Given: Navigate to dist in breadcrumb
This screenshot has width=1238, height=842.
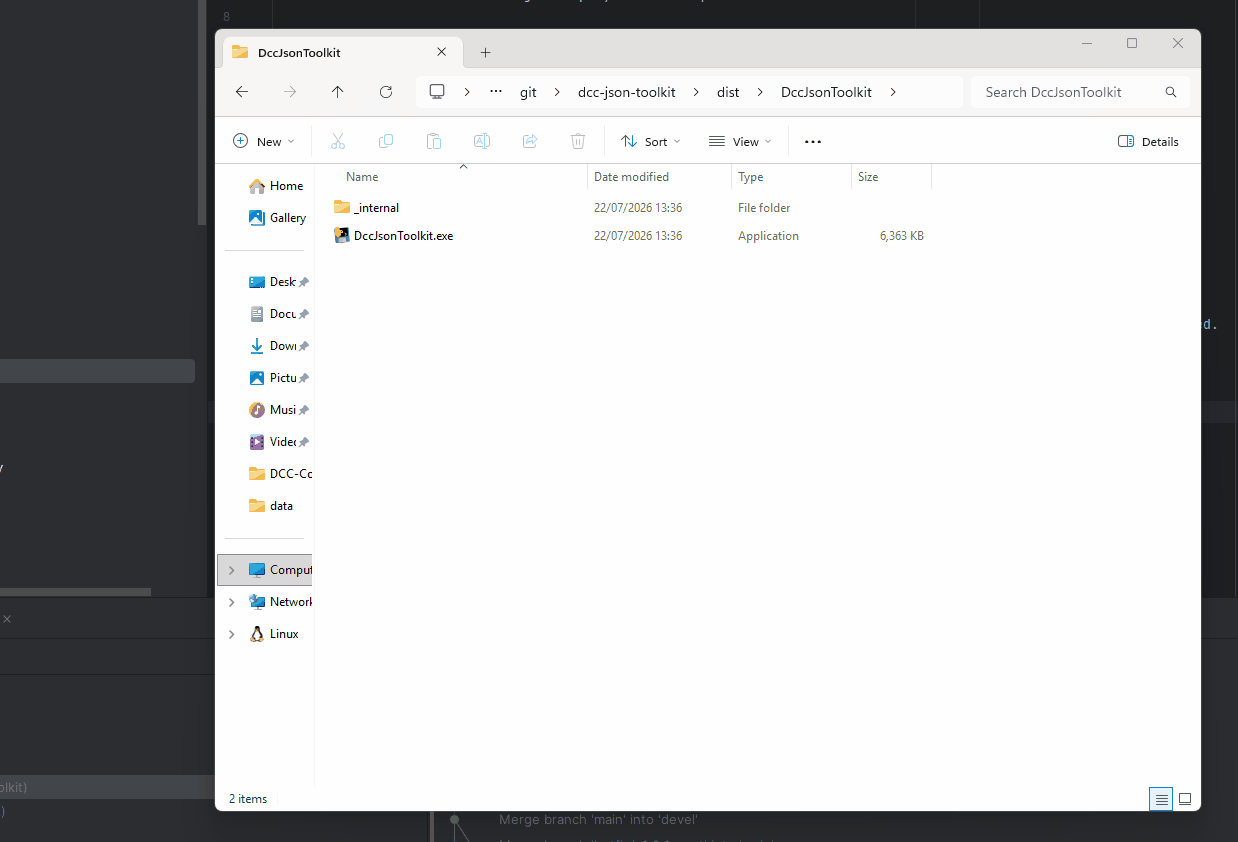Looking at the screenshot, I should 728,92.
